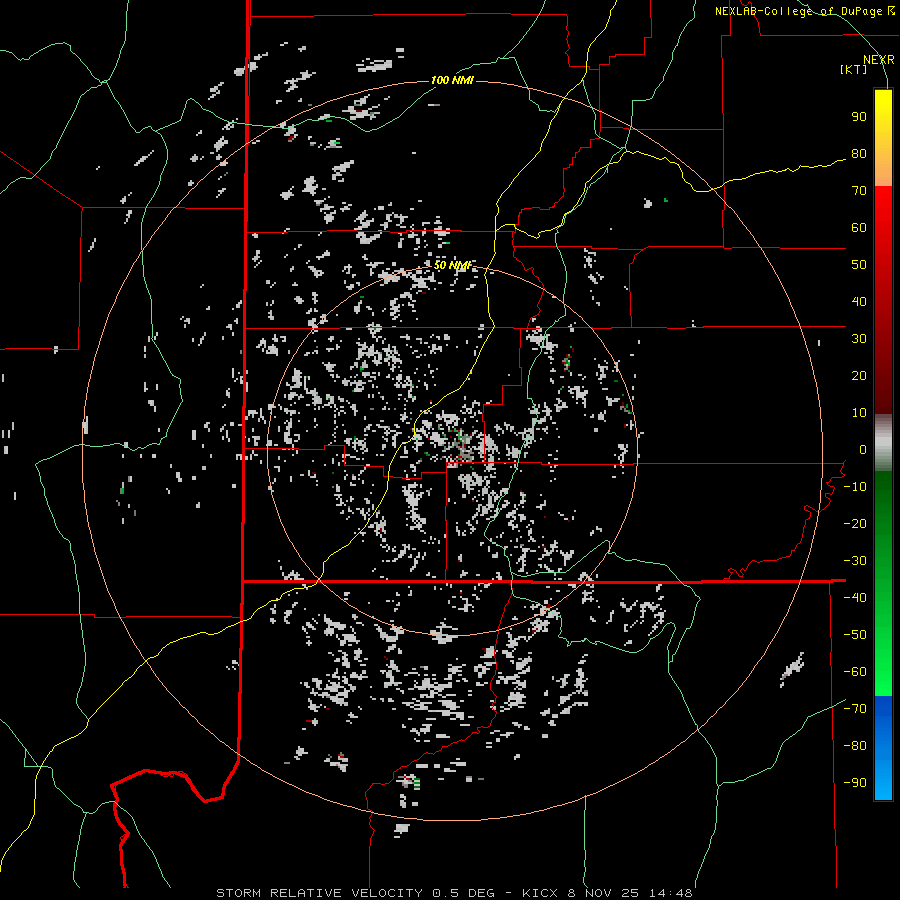Click the [KT] units label
The height and width of the screenshot is (900, 900).
coord(853,69)
